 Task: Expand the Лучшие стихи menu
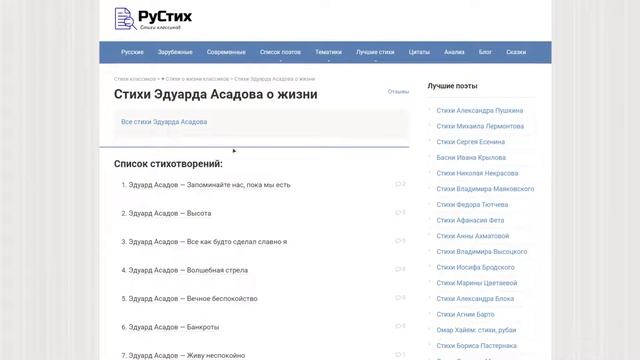[375, 52]
